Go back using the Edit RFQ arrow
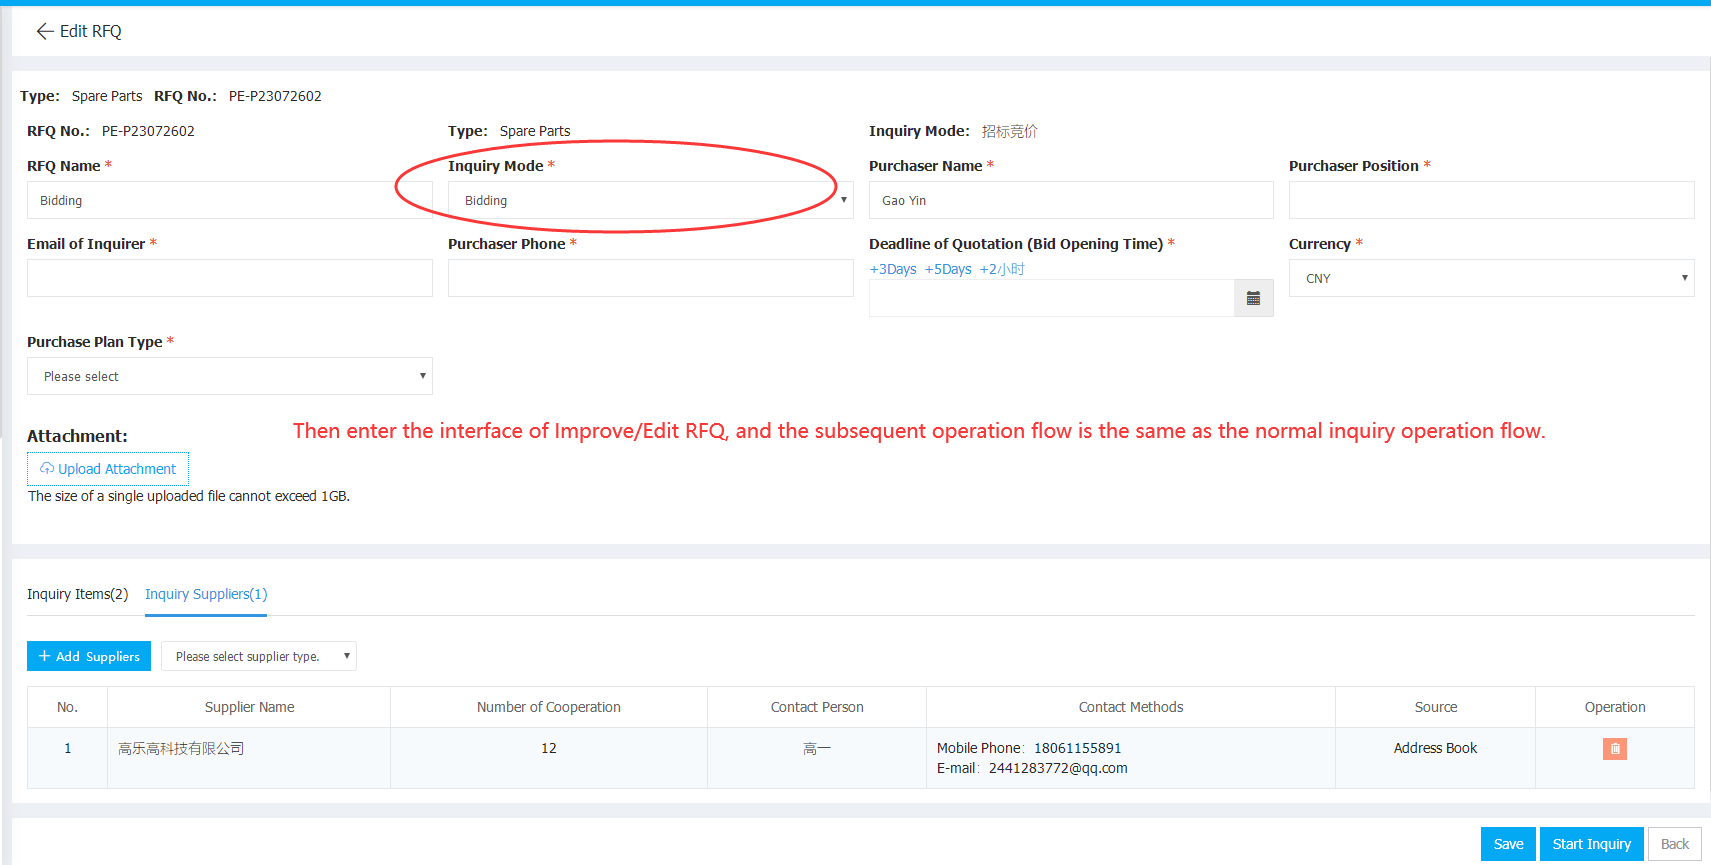Screen dimensions: 1711x865 [44, 31]
